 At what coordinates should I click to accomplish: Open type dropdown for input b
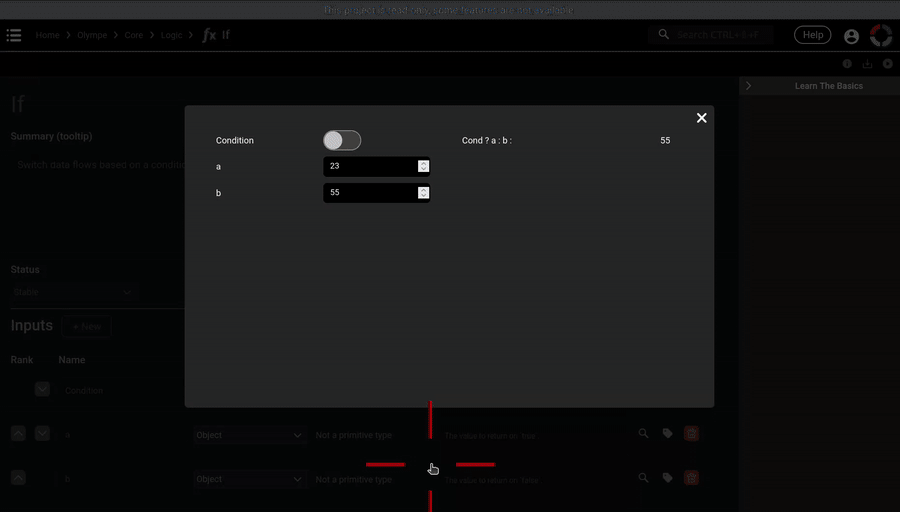coord(249,479)
